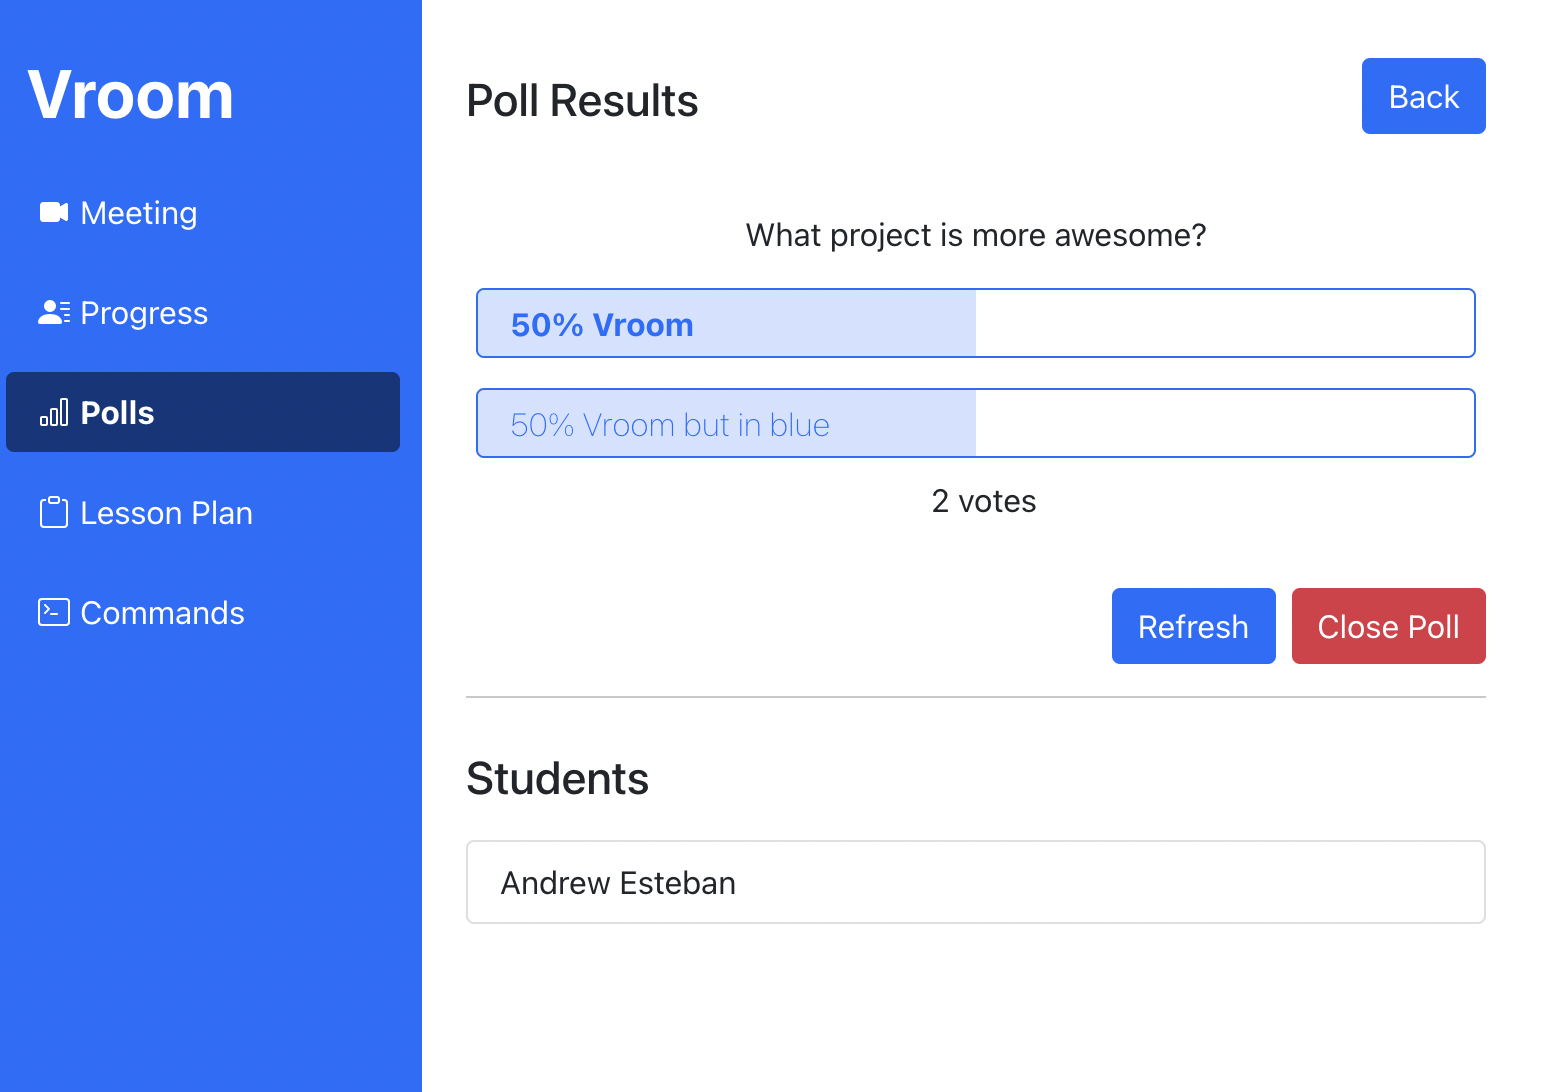Select Polls in the sidebar

(x=117, y=413)
